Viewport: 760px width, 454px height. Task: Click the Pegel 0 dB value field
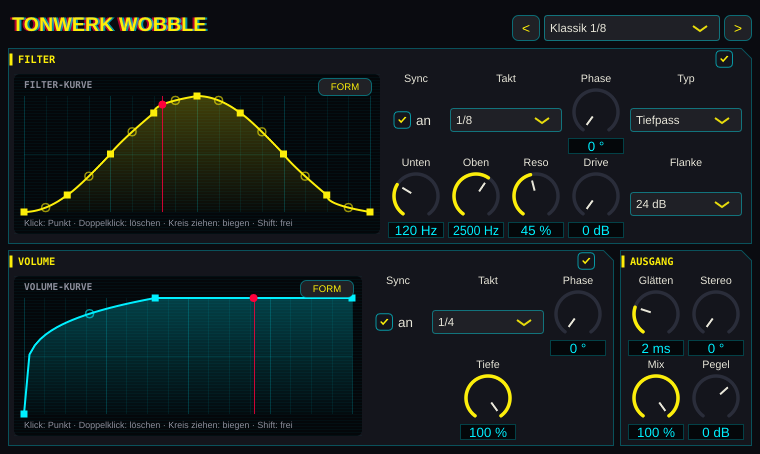click(716, 432)
